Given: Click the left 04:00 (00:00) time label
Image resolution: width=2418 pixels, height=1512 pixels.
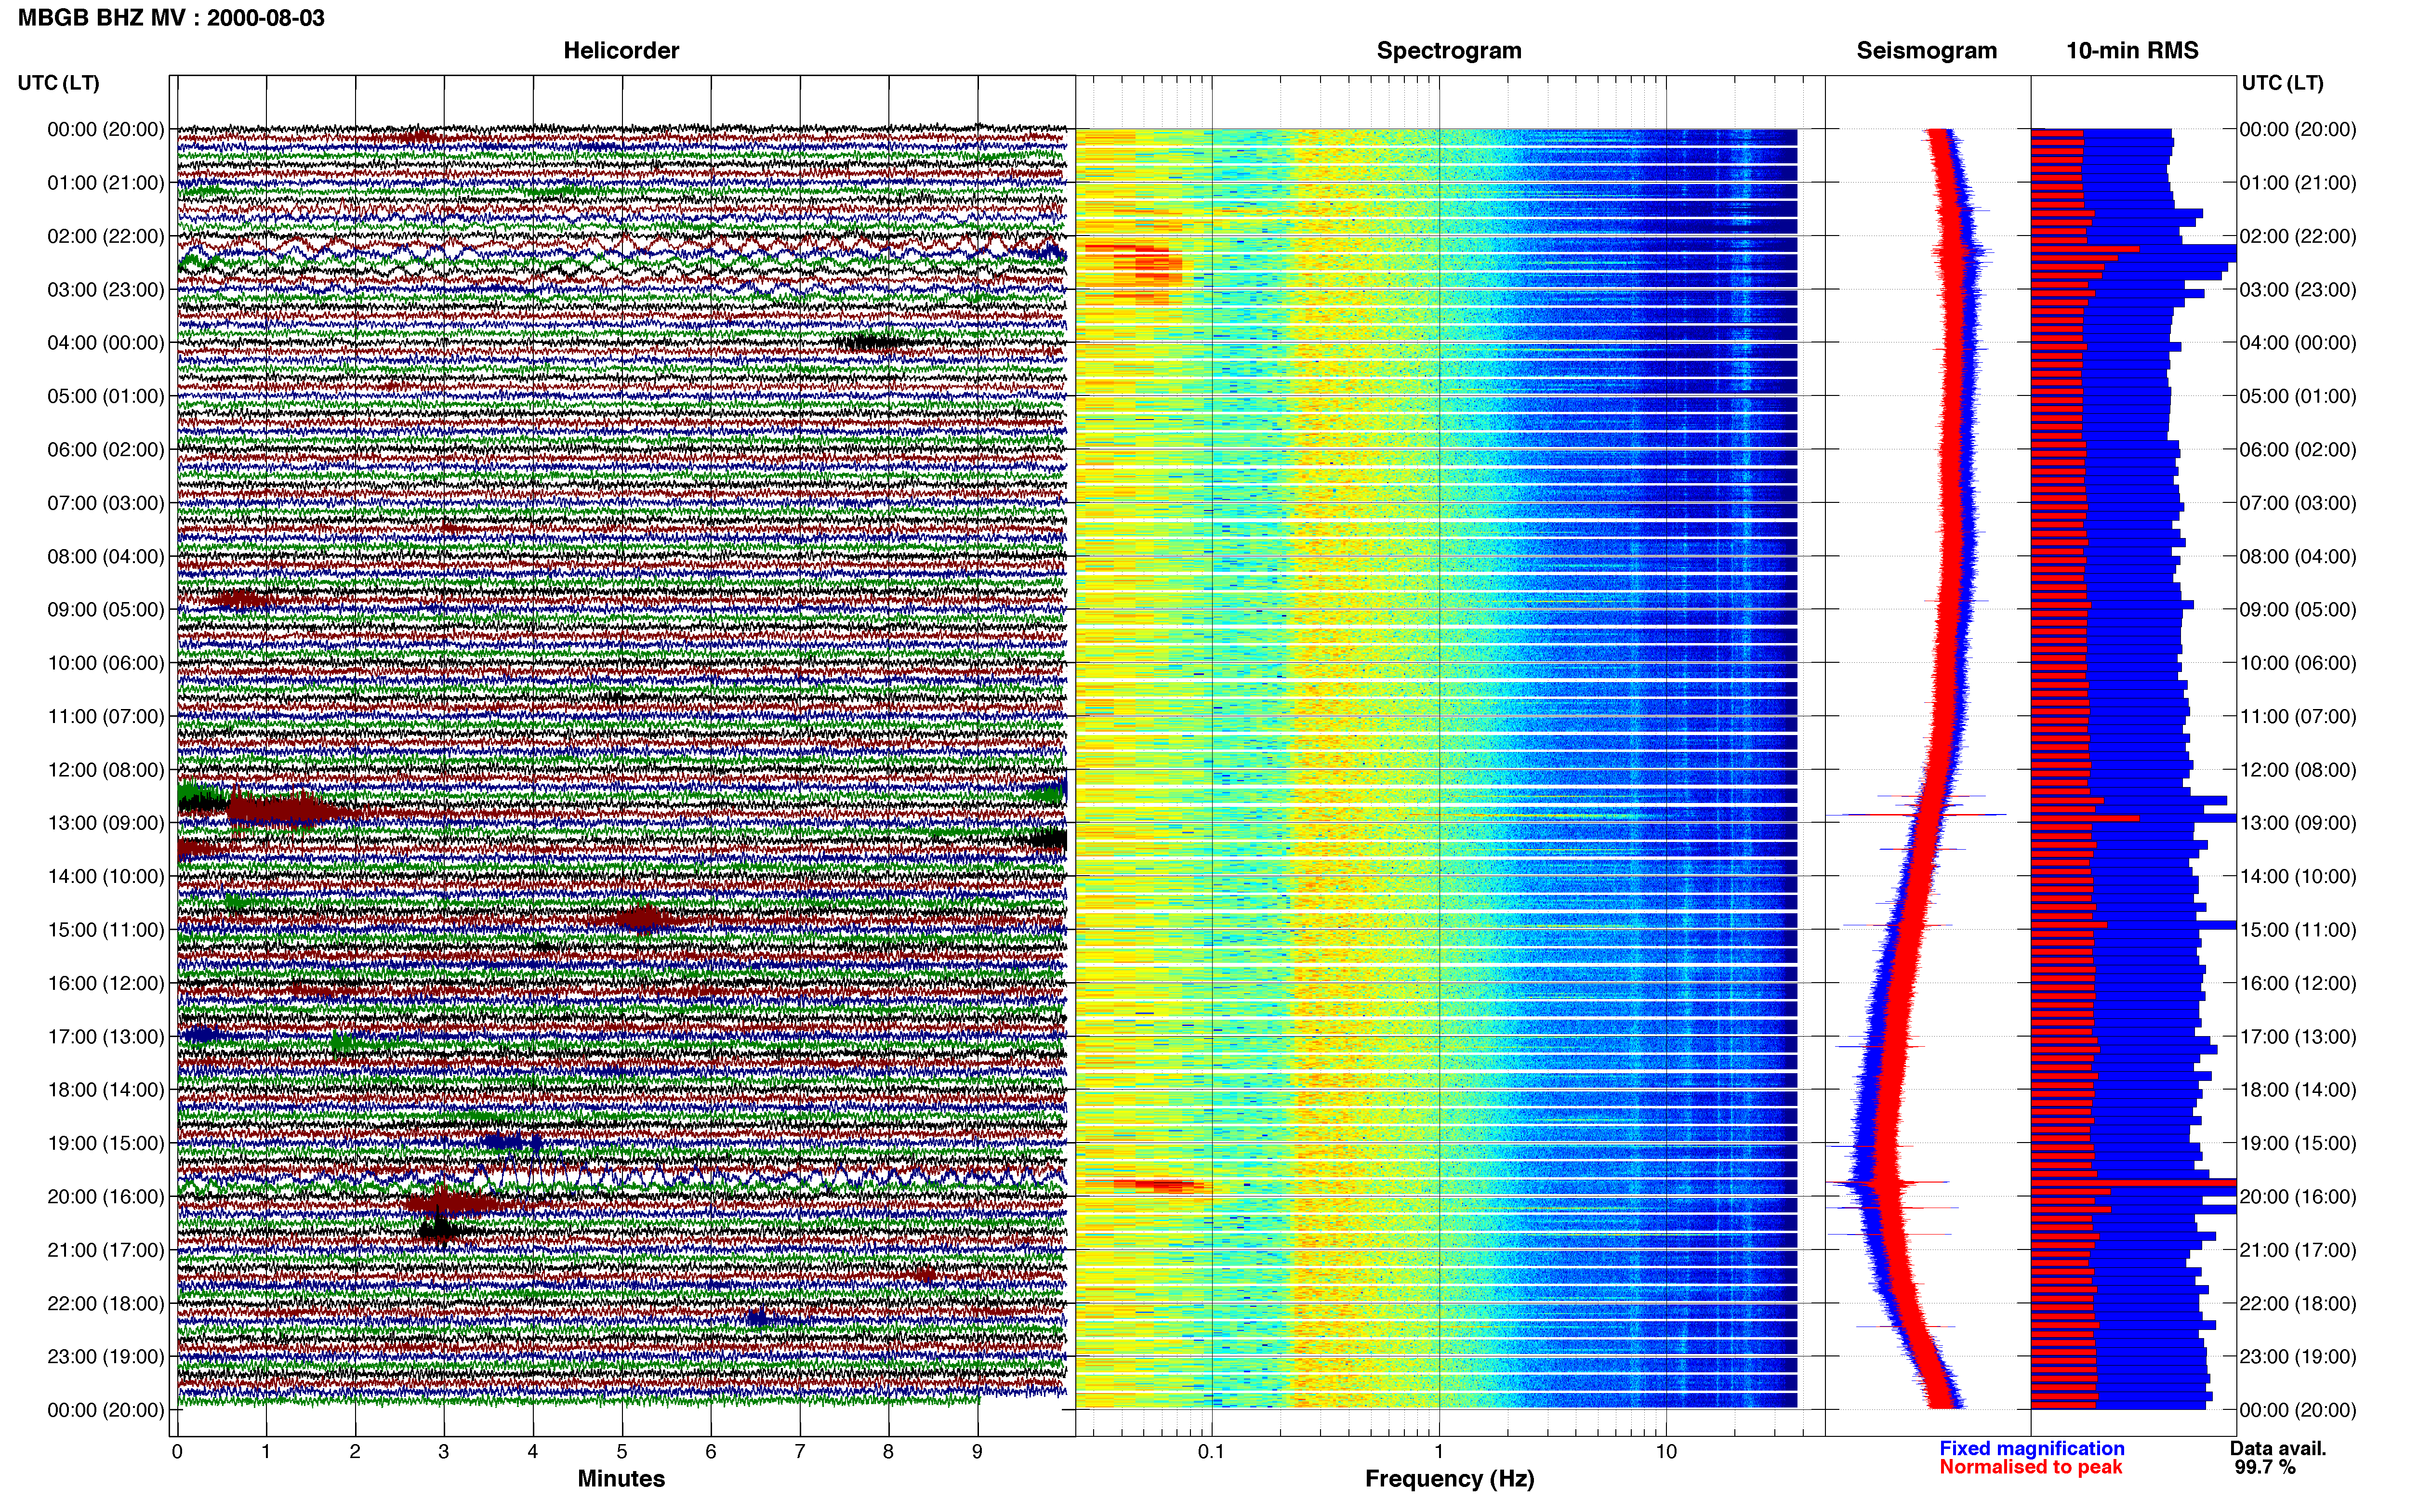Looking at the screenshot, I should click(106, 343).
